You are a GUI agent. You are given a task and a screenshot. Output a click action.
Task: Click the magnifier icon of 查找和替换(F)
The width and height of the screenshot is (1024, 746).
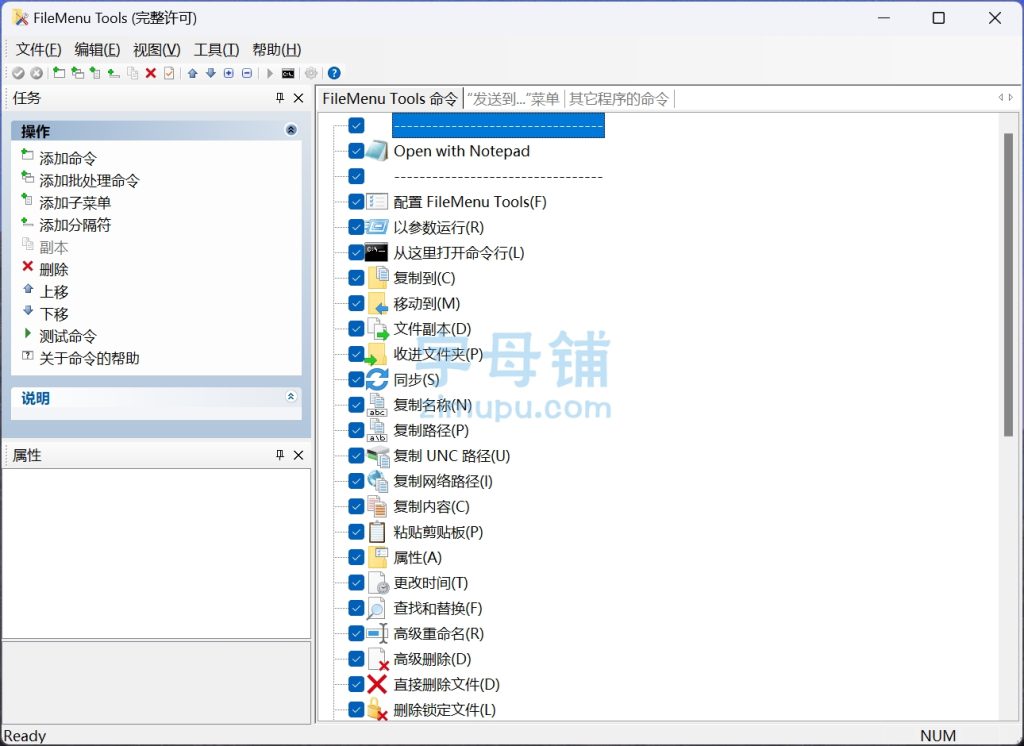[x=377, y=608]
